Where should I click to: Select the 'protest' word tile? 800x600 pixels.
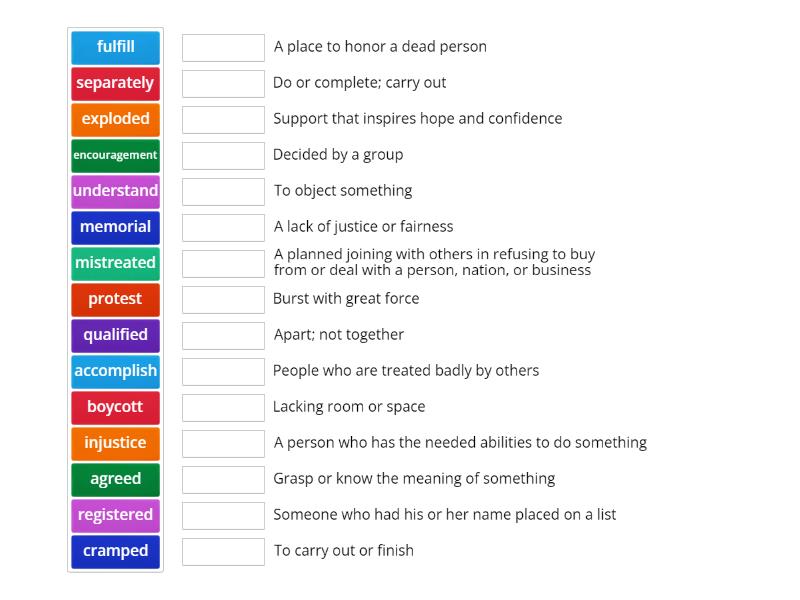point(115,299)
